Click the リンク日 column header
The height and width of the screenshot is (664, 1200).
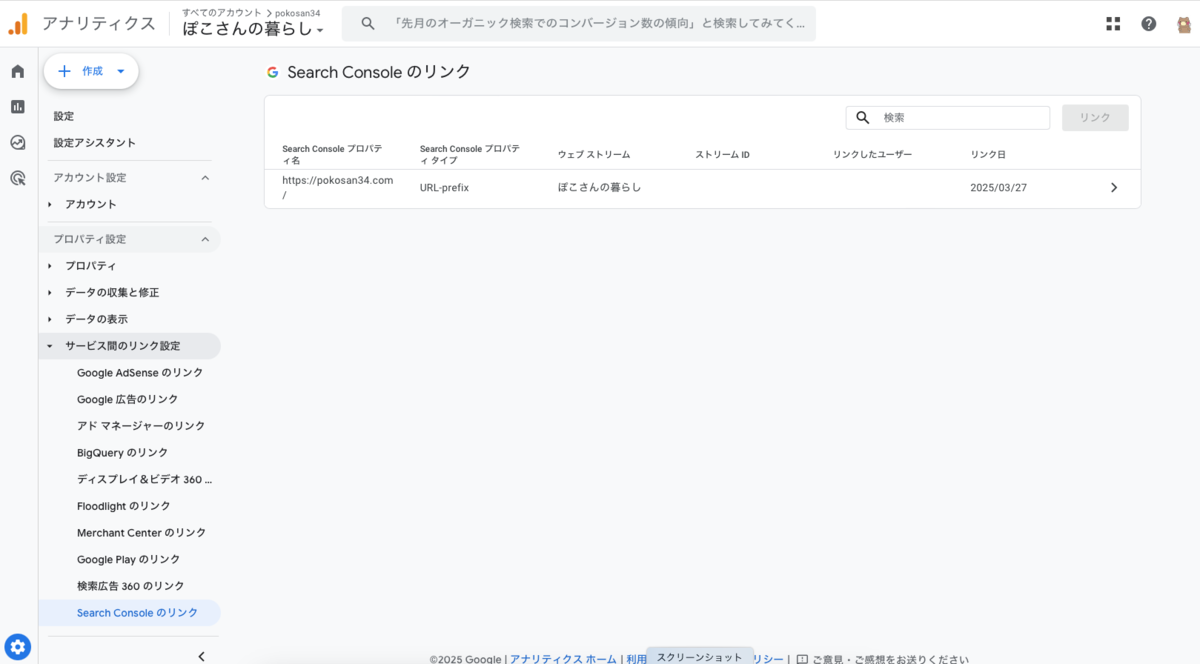point(988,155)
